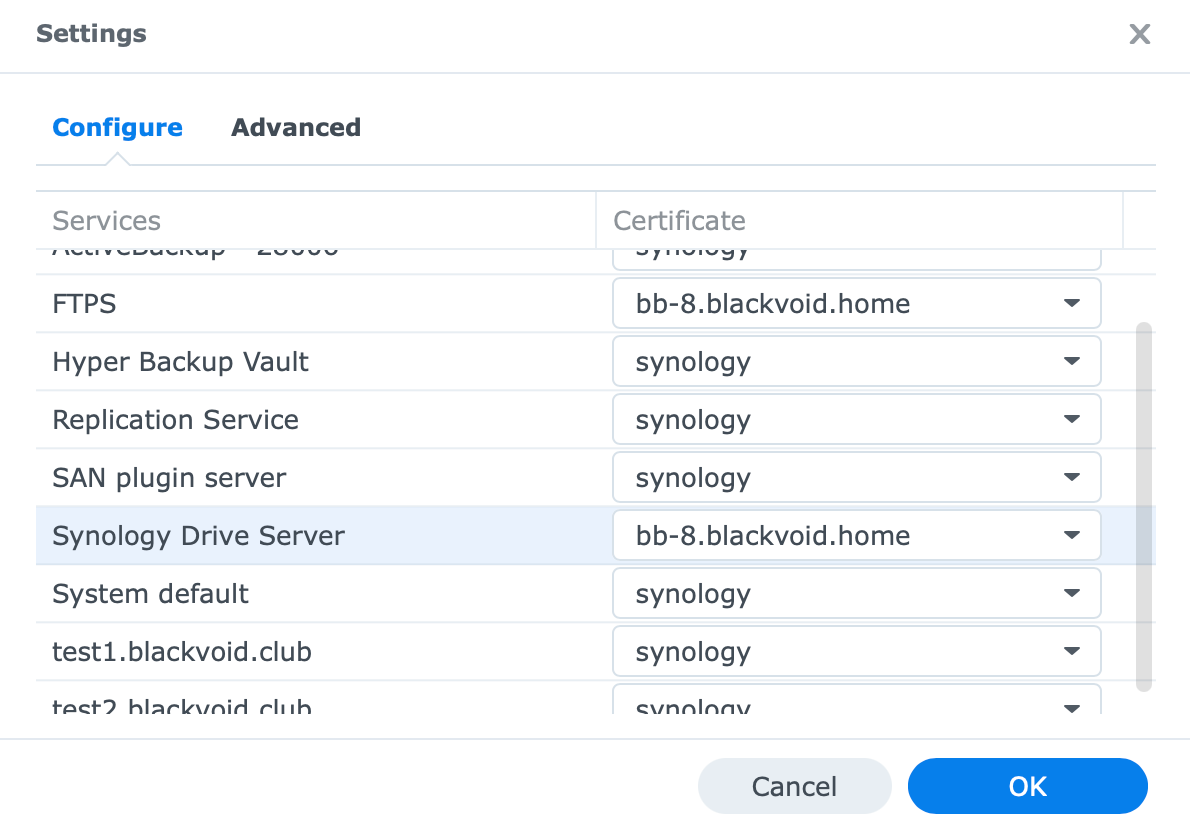Select the Replication Service row label
Viewport: 1190px width, 830px height.
click(175, 420)
